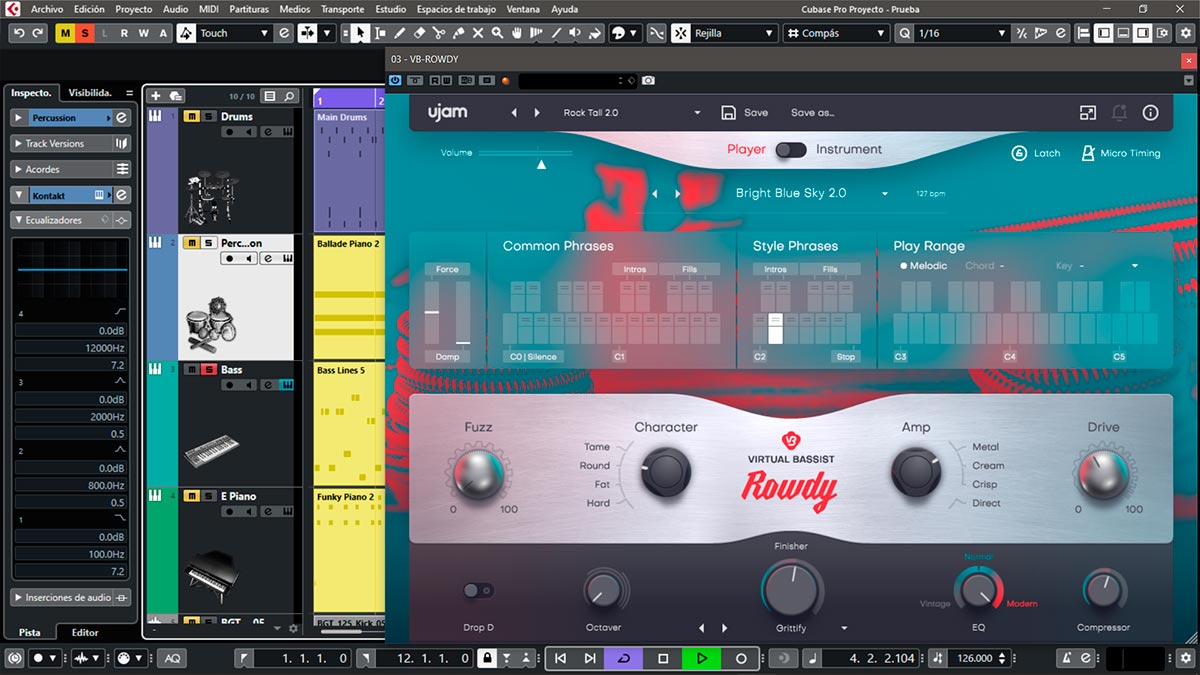Toggle the global Solo S button
This screenshot has height=675, width=1200.
84,33
